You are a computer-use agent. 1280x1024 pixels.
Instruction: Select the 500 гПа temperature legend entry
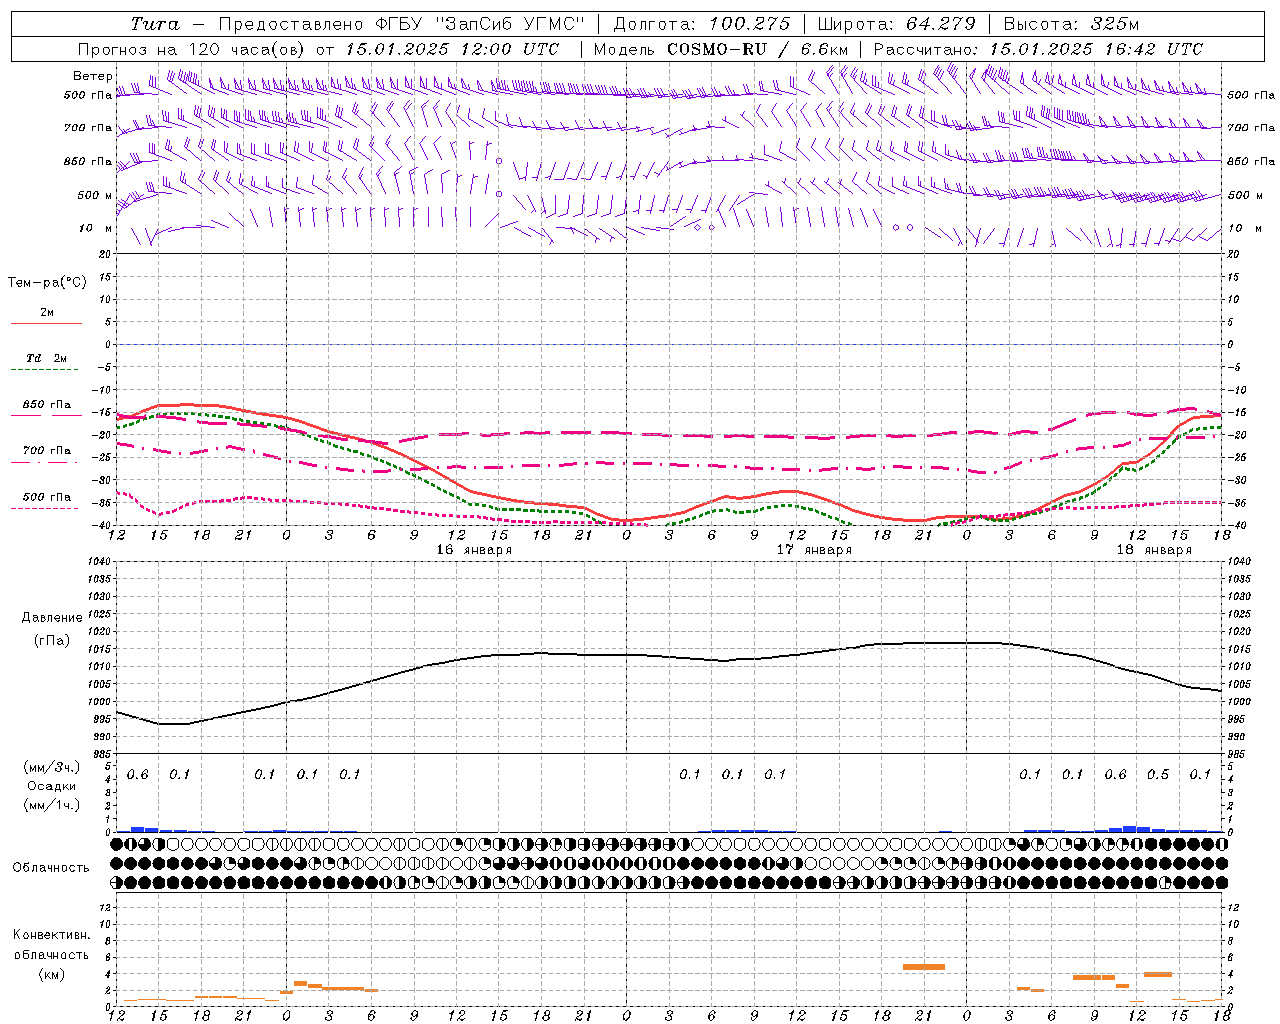(x=46, y=497)
